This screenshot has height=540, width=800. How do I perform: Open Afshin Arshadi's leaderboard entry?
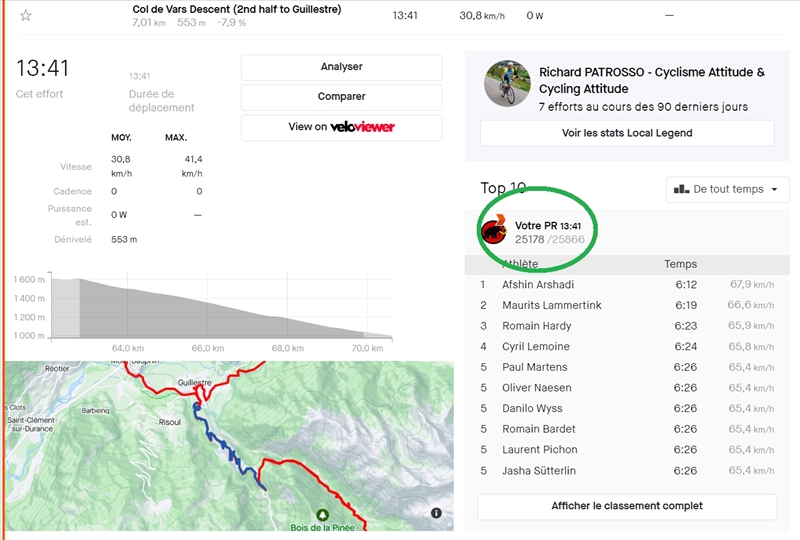(538, 285)
